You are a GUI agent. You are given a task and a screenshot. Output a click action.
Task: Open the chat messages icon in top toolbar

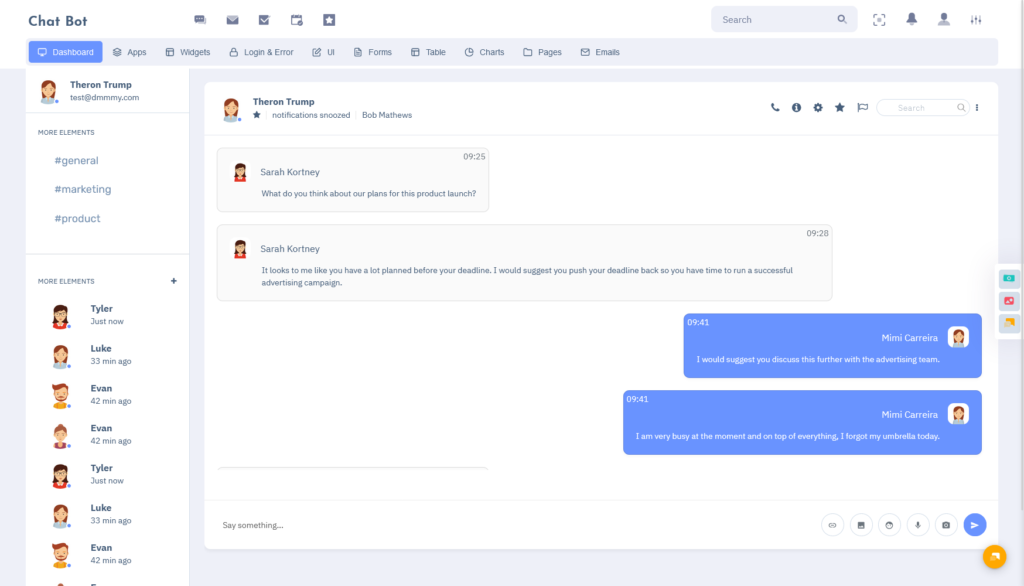pos(201,18)
